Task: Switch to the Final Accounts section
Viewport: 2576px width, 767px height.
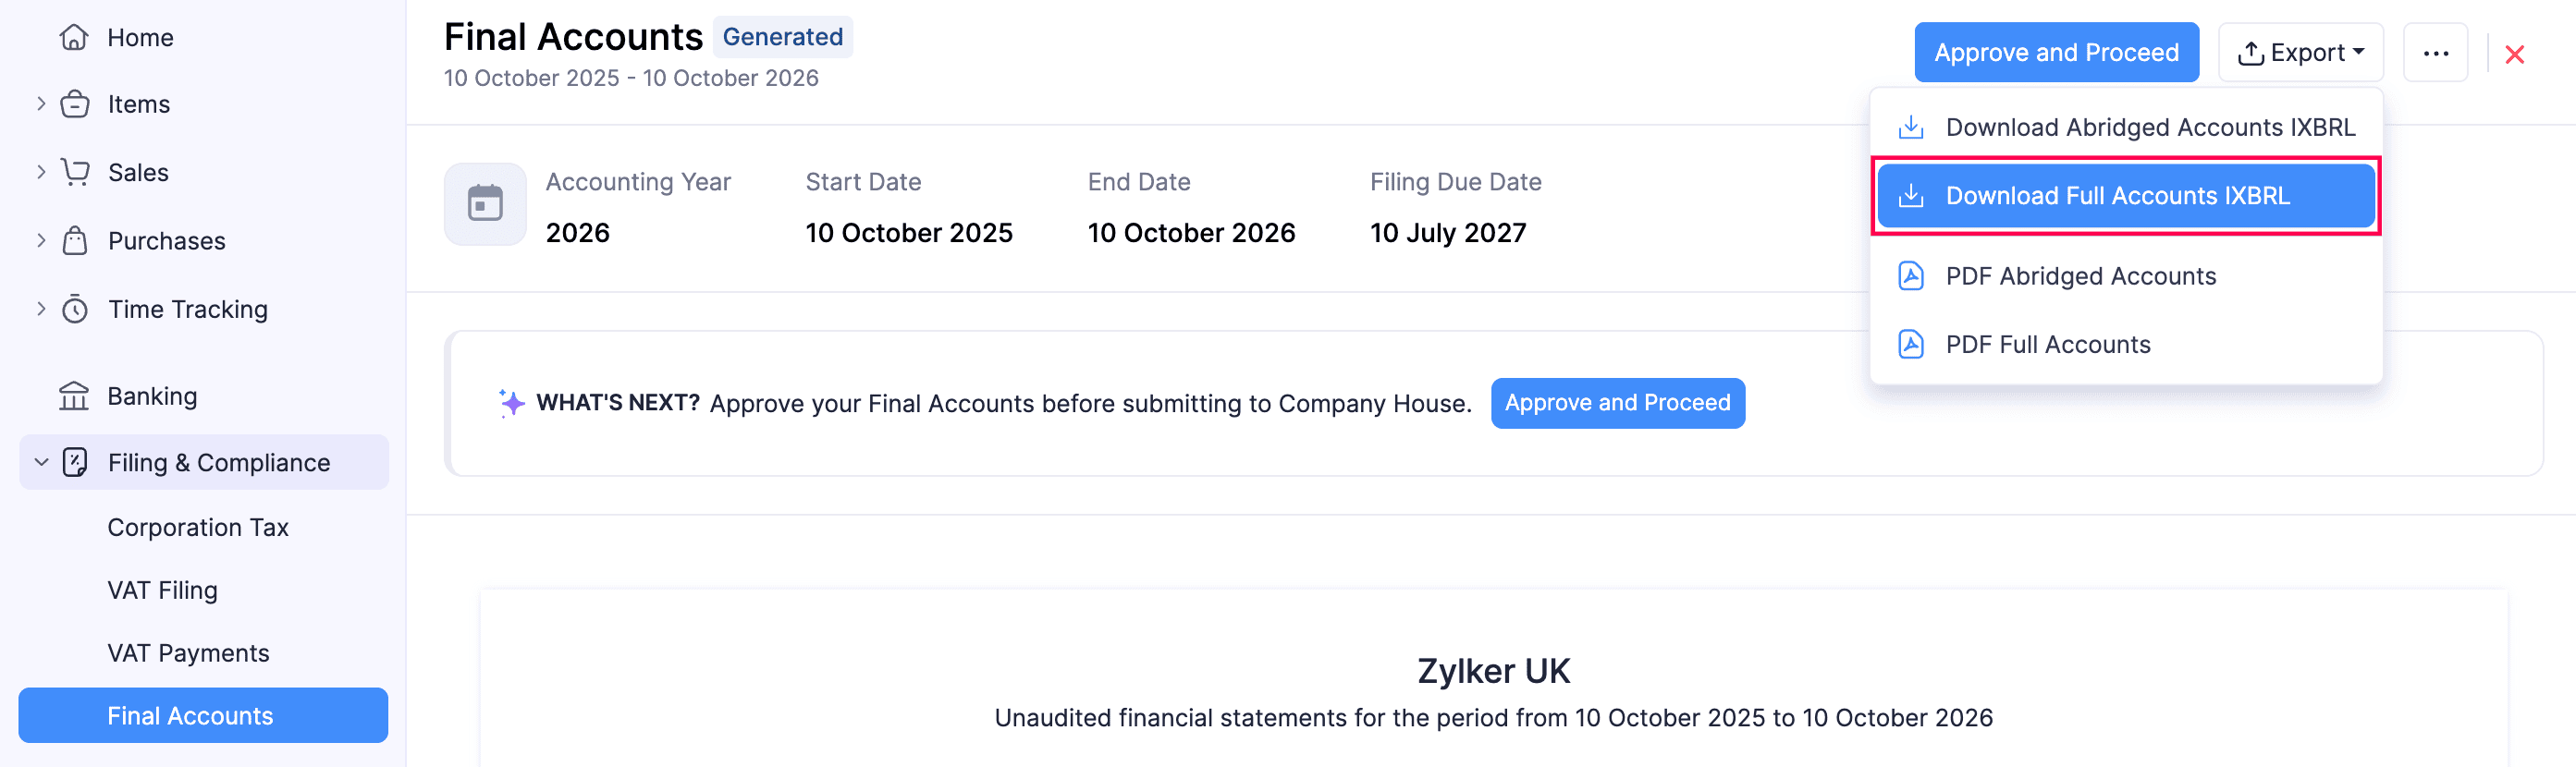Action: (190, 715)
